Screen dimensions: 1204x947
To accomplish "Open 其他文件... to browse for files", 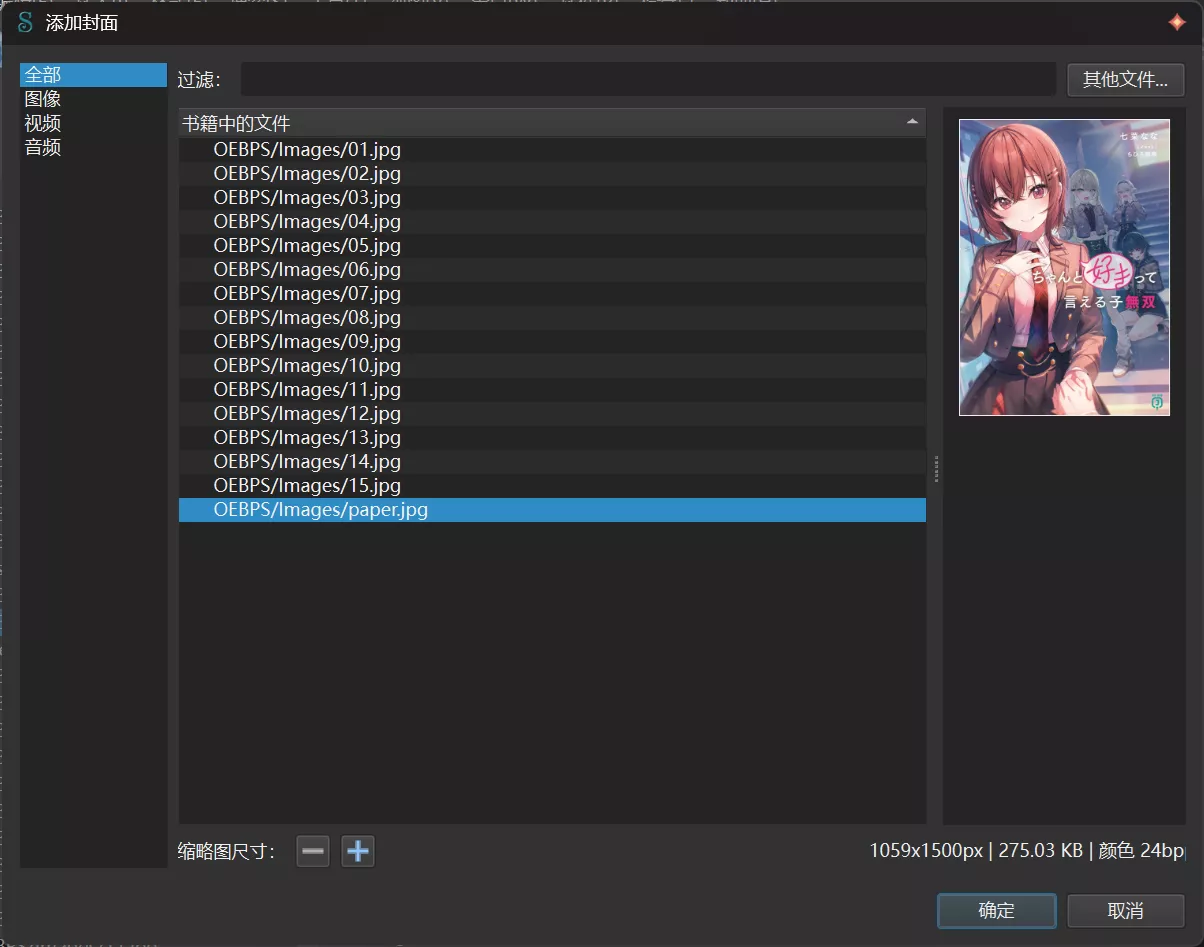I will [1125, 80].
